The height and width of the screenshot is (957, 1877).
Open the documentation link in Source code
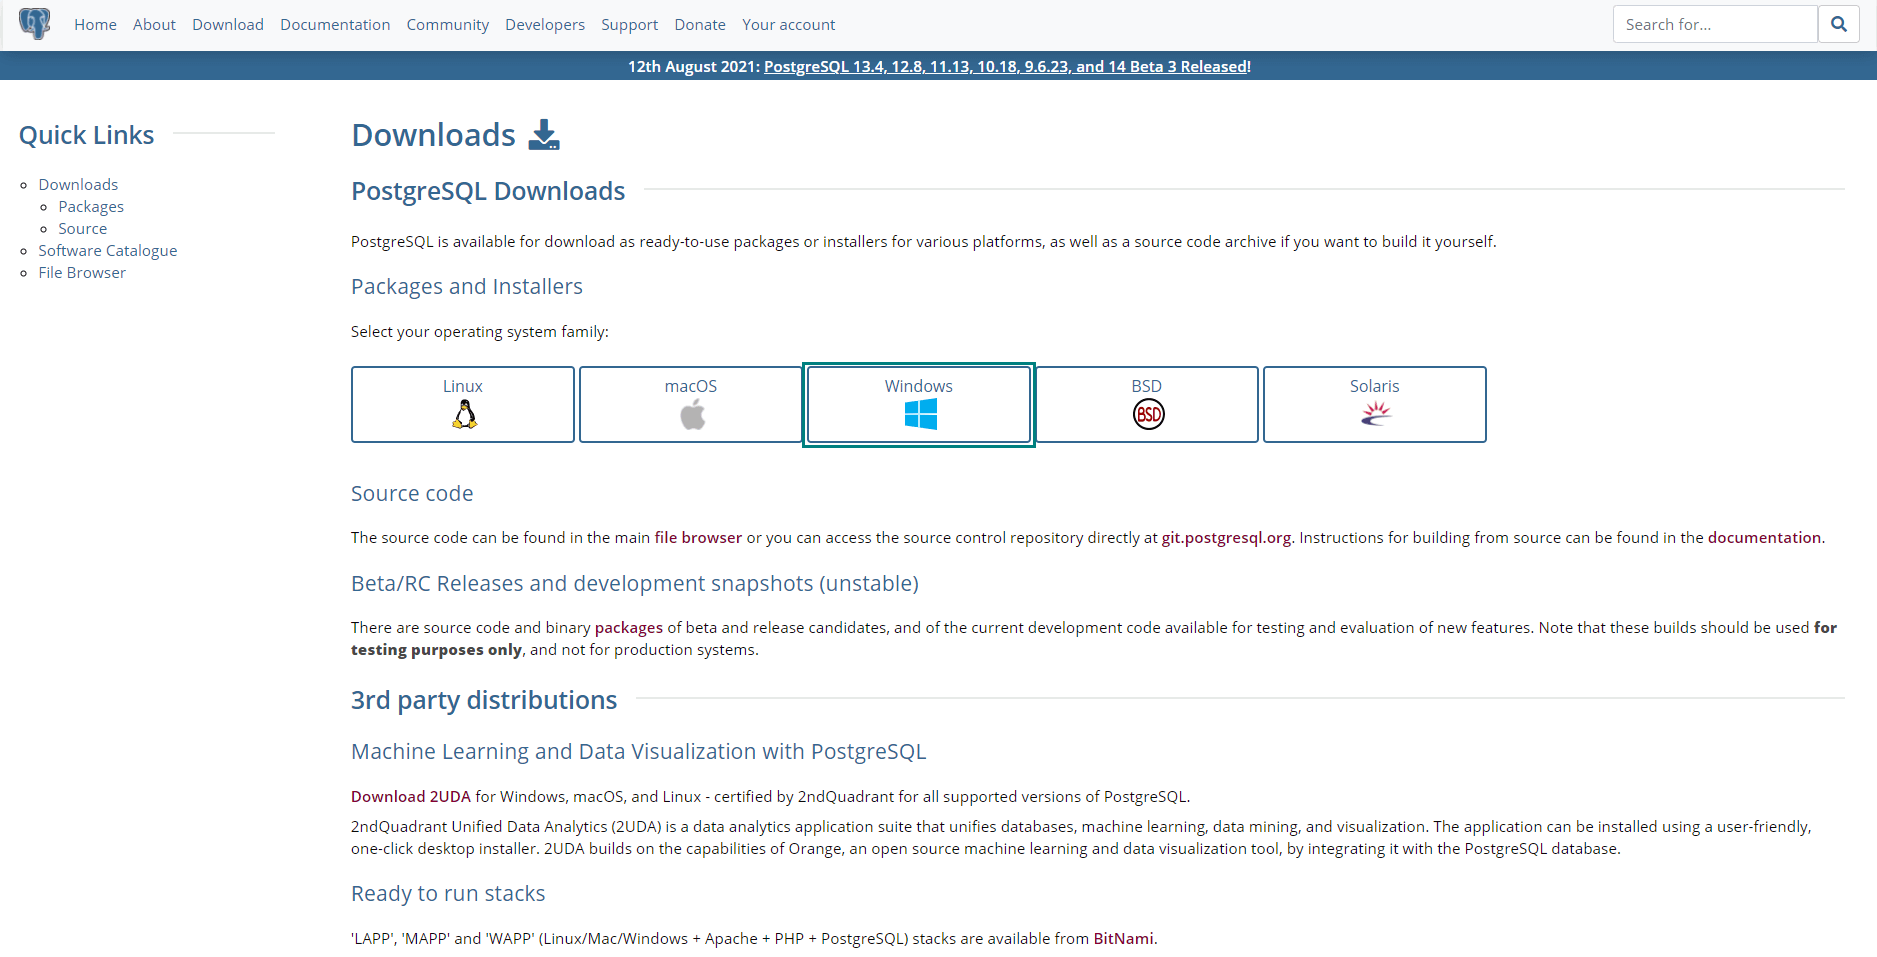pos(1764,538)
